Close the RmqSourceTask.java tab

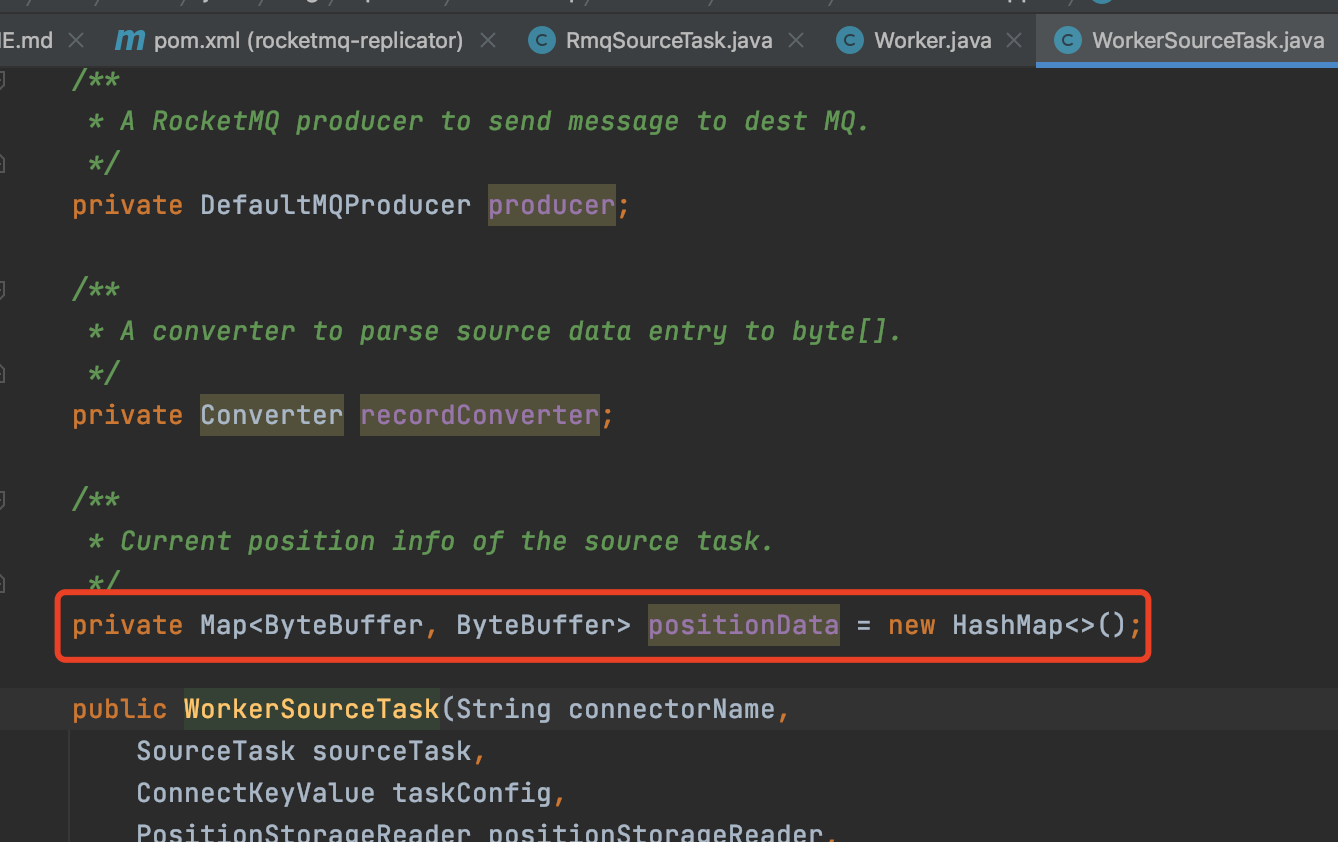point(796,41)
